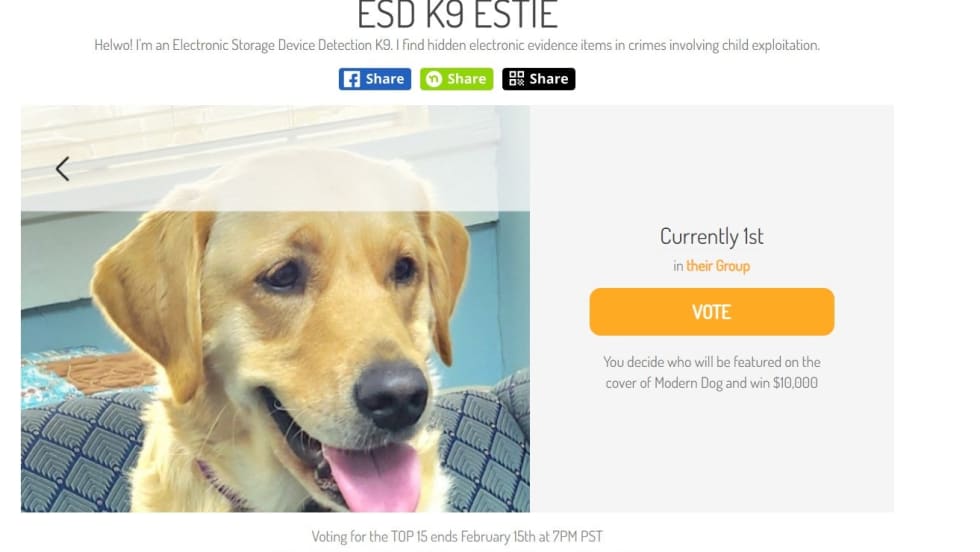Click the Facebook logo icon
Image resolution: width=980 pixels, height=552 pixels.
352,79
